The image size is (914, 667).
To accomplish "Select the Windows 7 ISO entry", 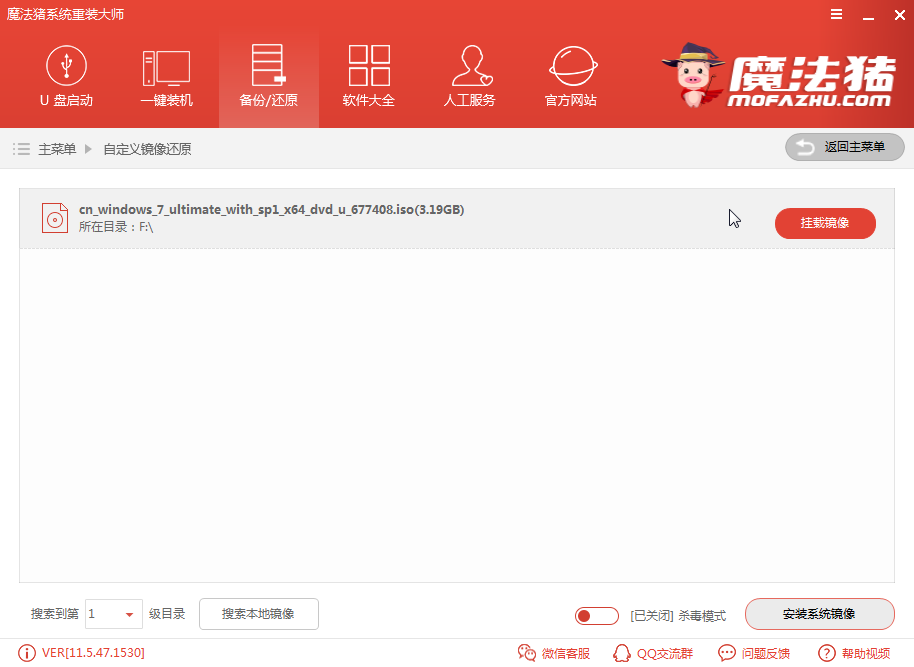I will [268, 210].
